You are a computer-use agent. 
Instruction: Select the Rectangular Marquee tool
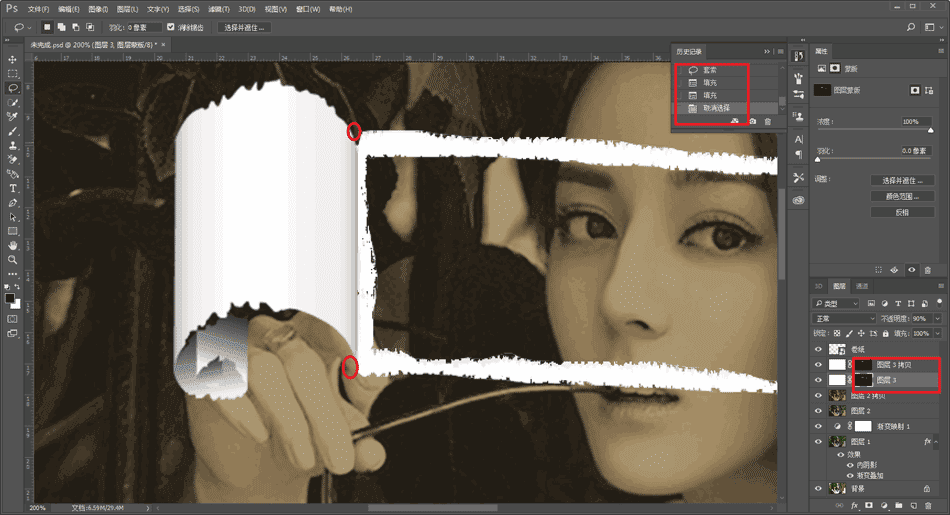pos(12,74)
